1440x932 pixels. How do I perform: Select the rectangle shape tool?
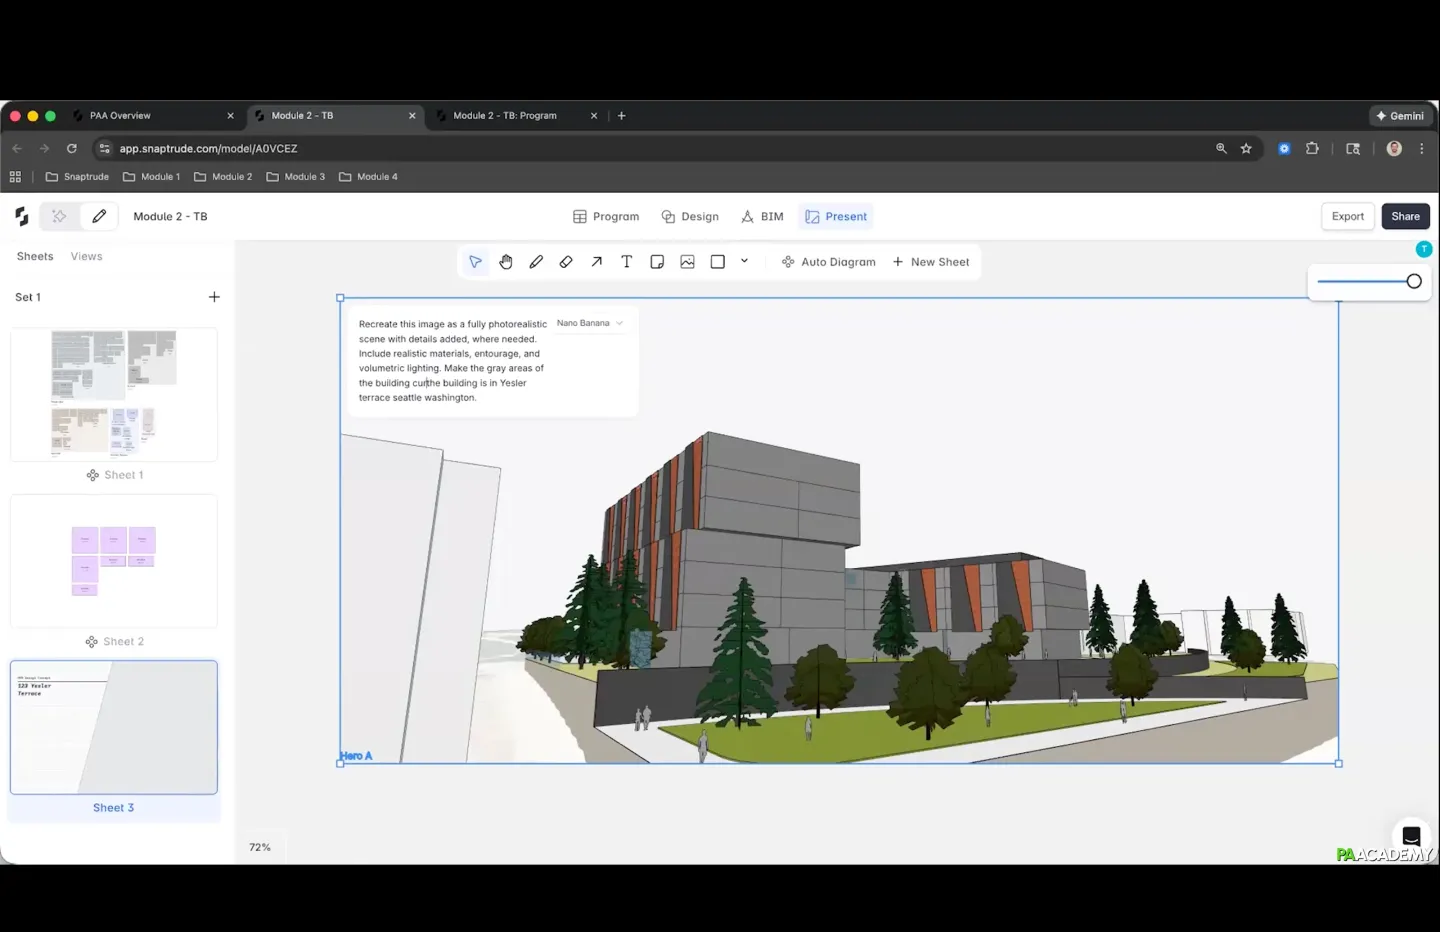tap(717, 262)
